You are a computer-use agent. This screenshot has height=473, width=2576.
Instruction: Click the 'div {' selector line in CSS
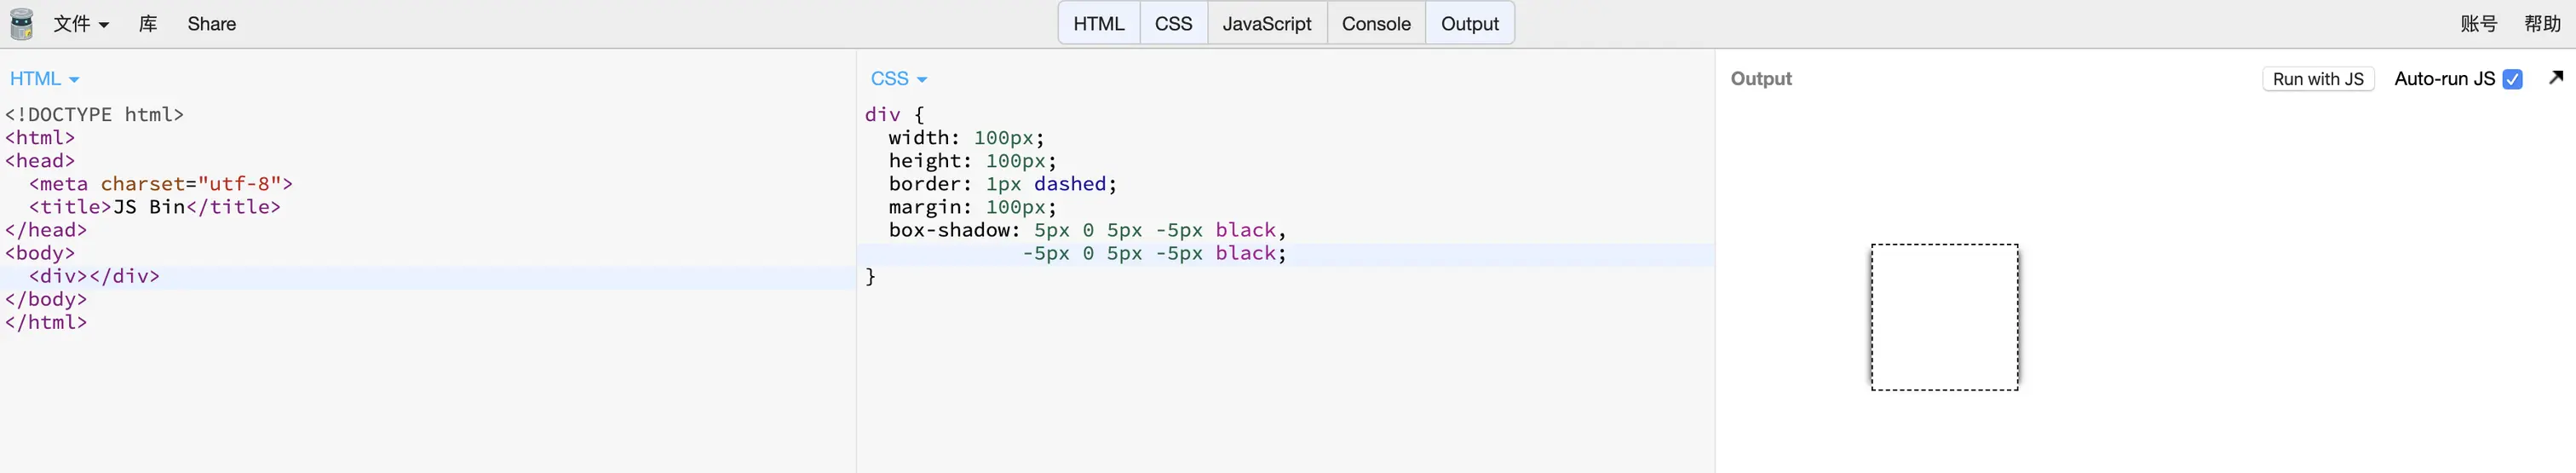pos(895,115)
